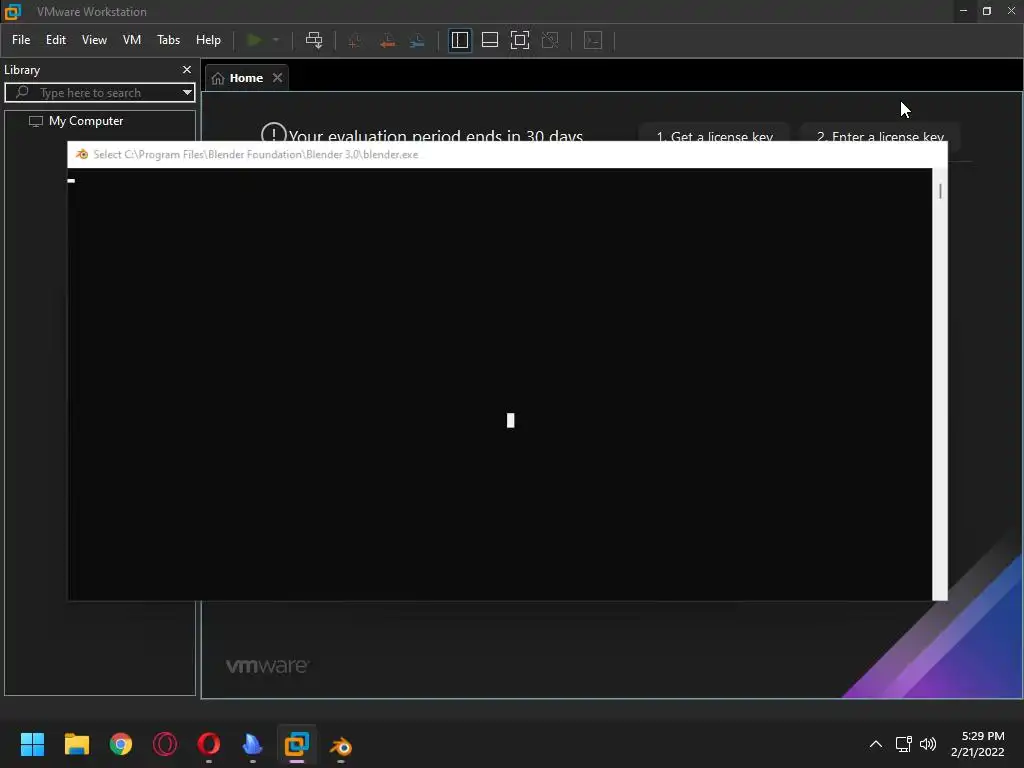
Task: Close the Home tab
Action: click(x=278, y=78)
